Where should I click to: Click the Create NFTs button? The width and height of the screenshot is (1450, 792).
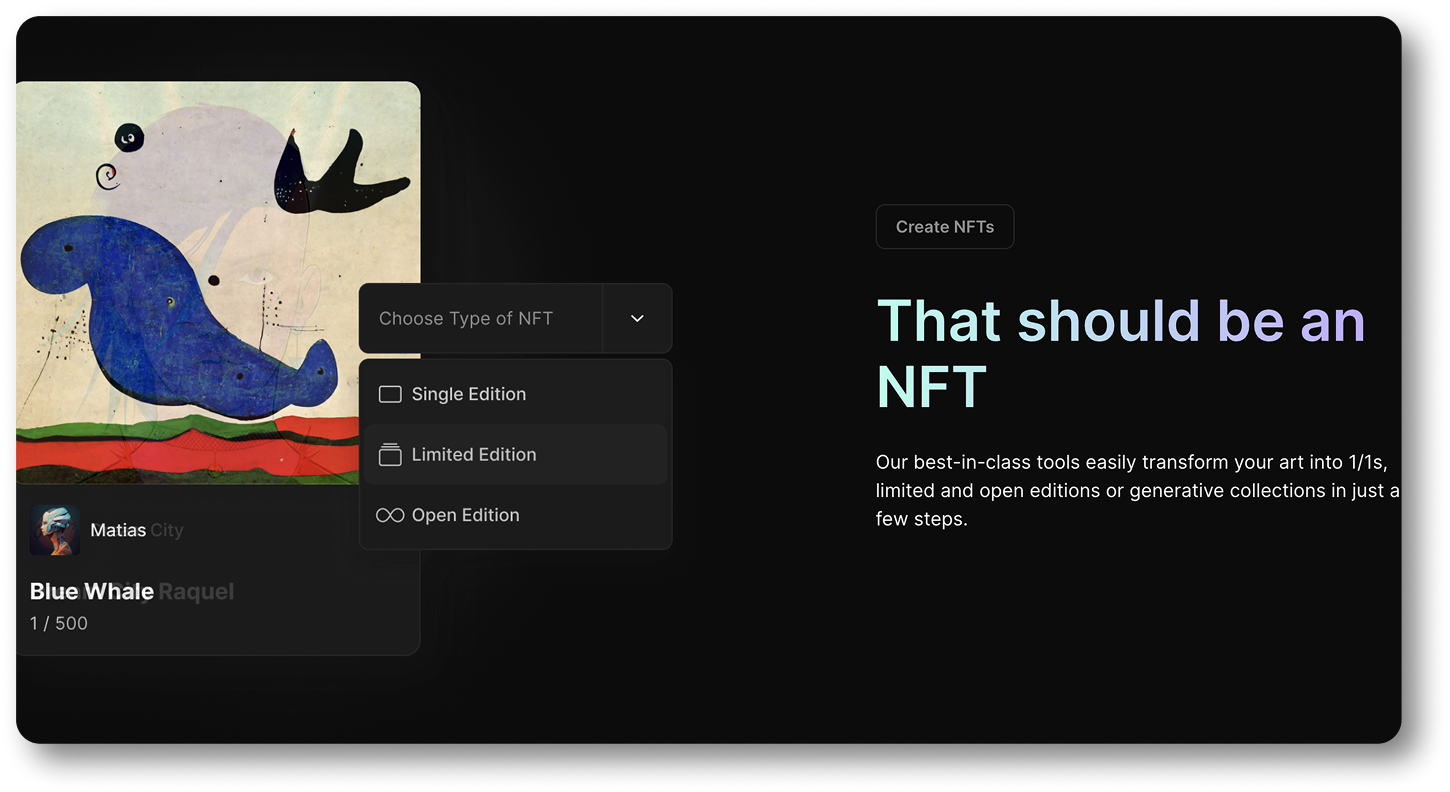pos(945,227)
